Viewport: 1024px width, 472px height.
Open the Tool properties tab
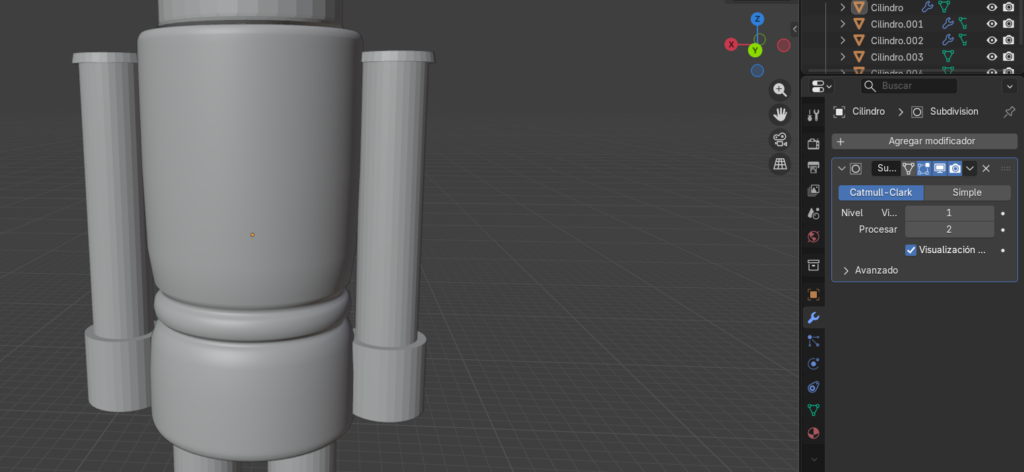click(813, 116)
